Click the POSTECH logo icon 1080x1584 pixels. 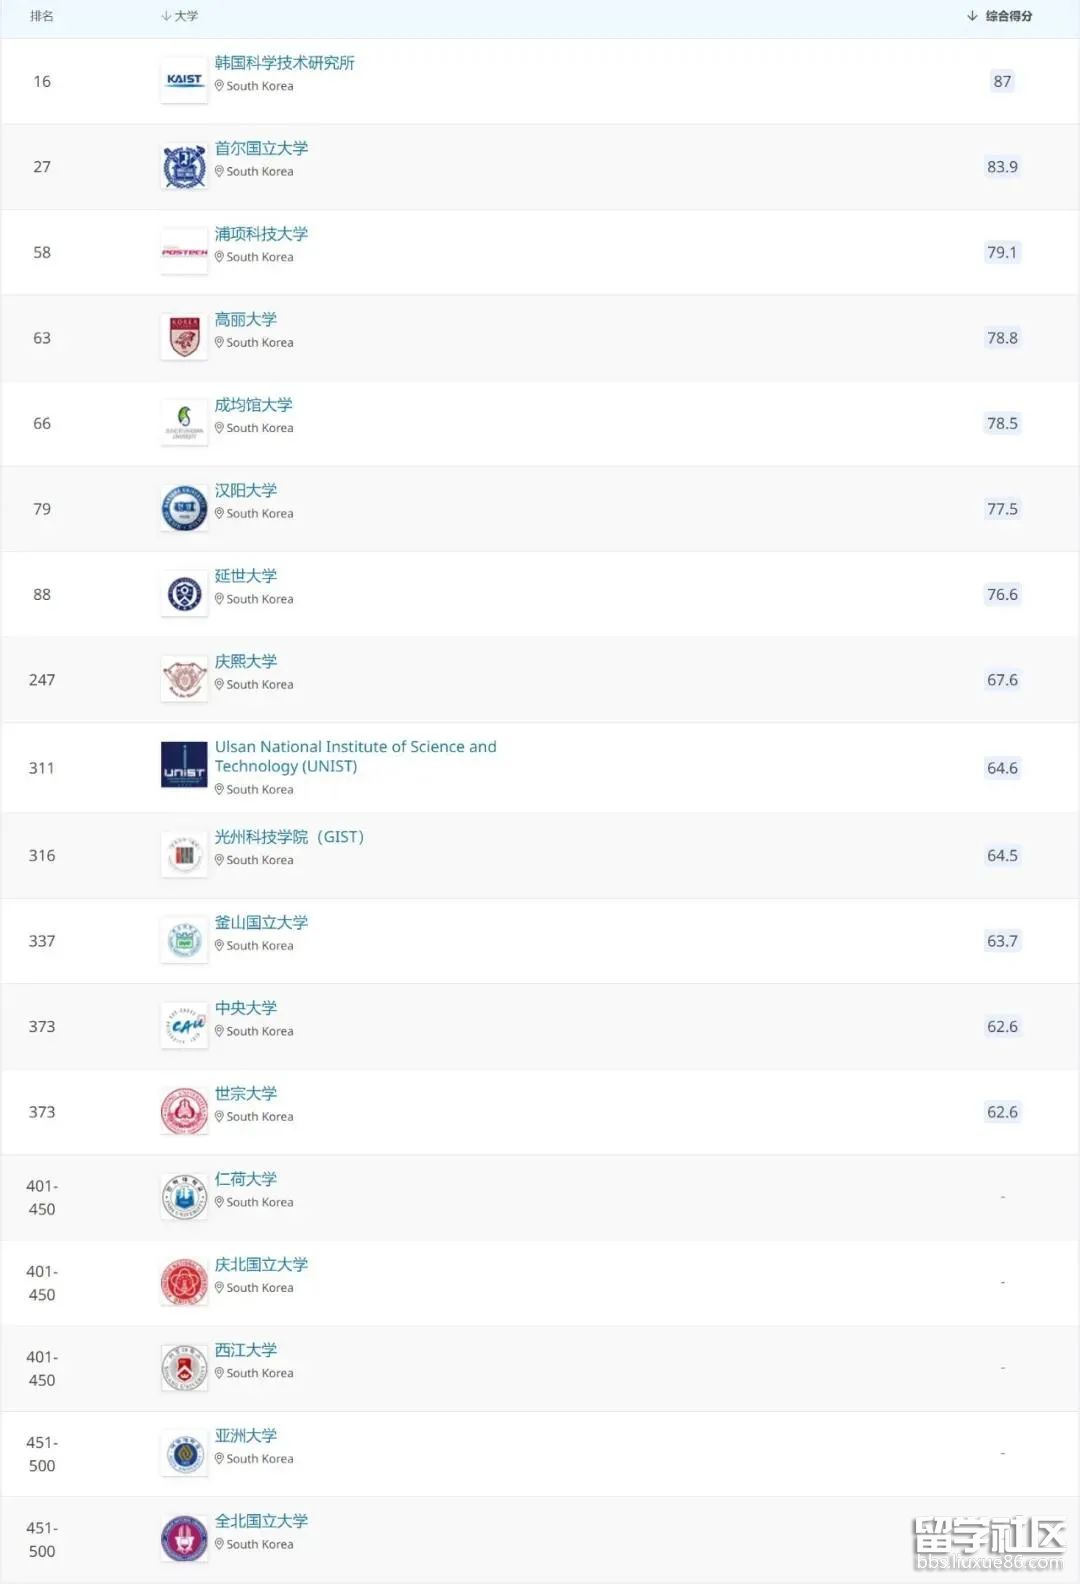pyautogui.click(x=184, y=252)
